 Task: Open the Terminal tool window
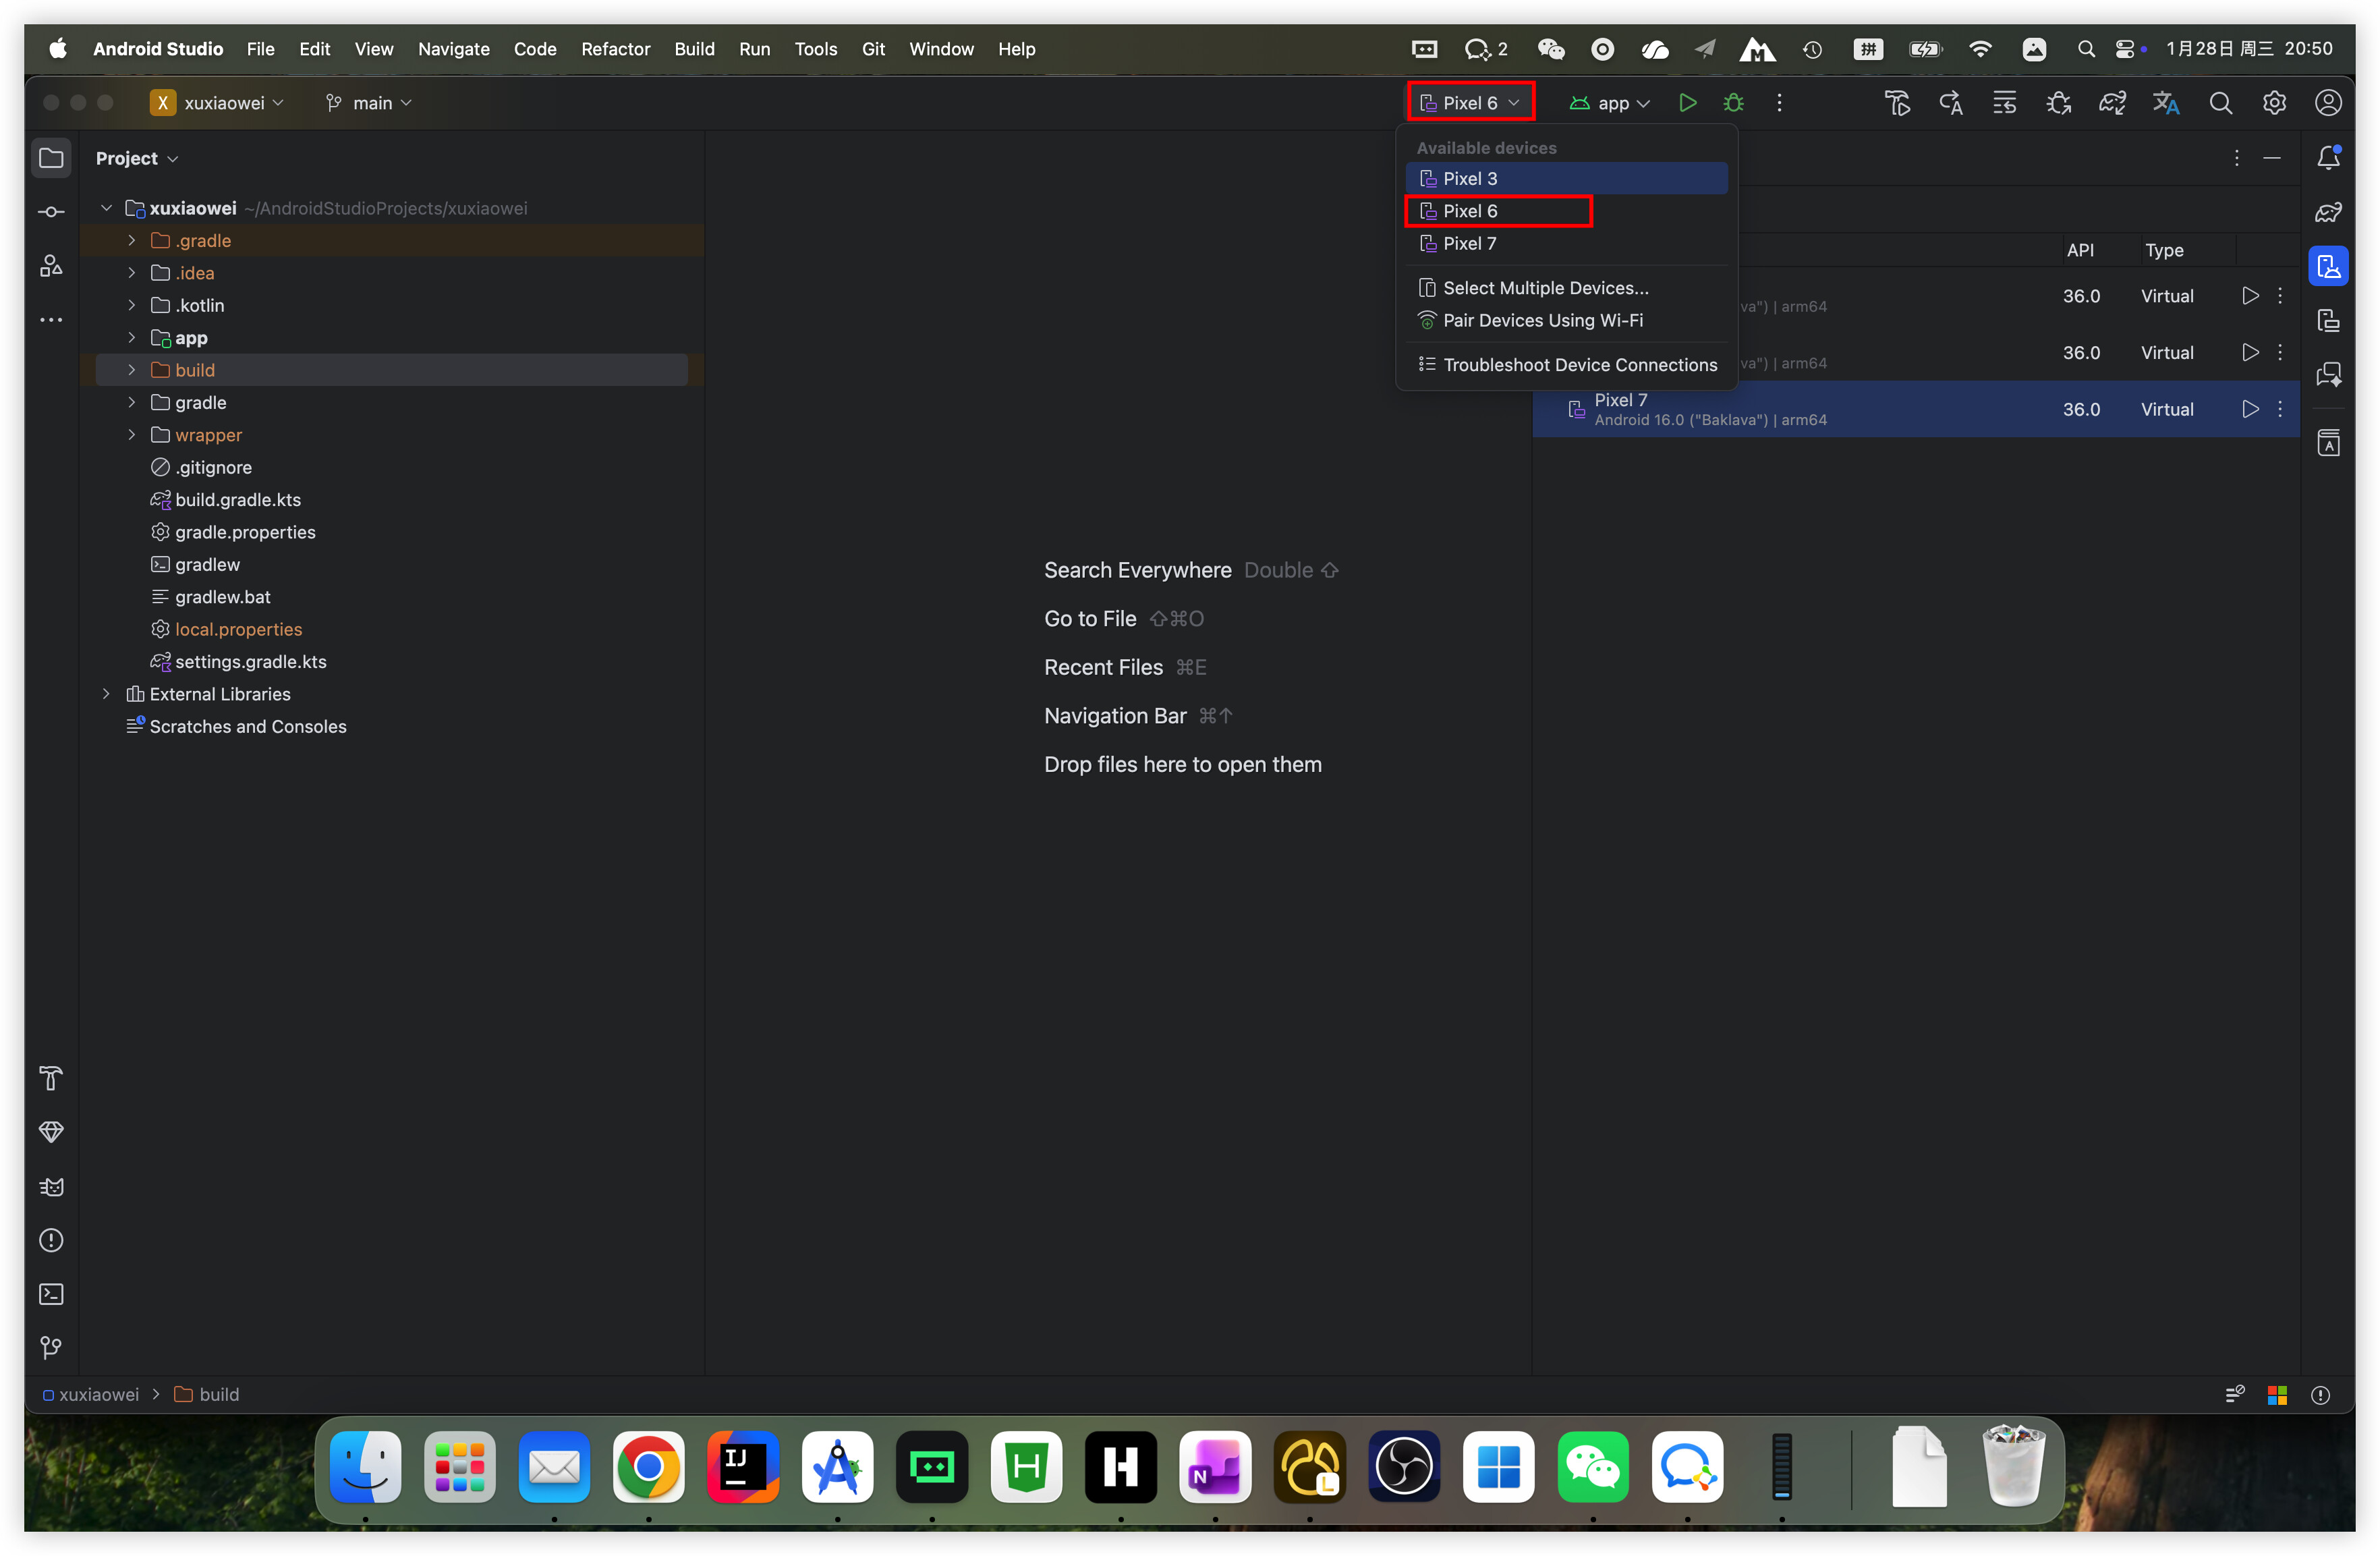point(51,1294)
